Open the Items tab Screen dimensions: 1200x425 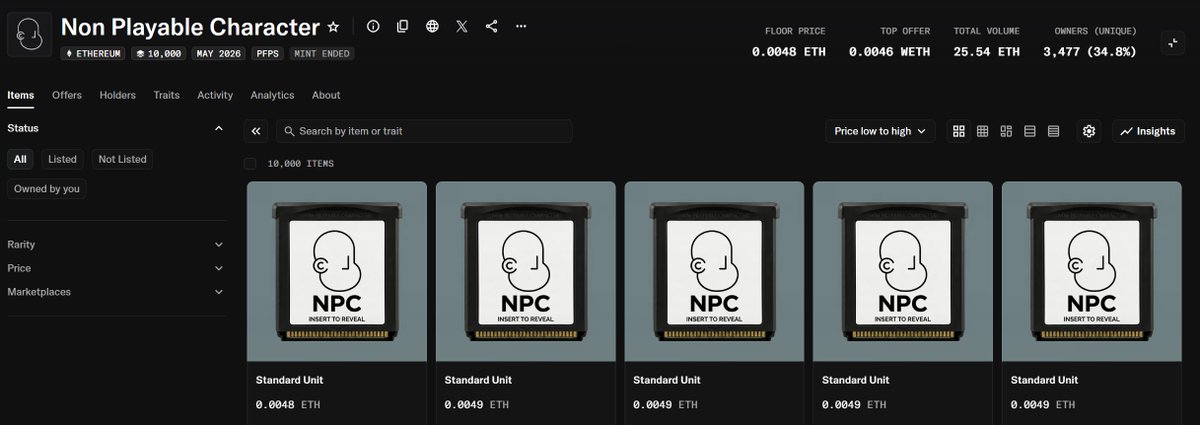coord(20,95)
